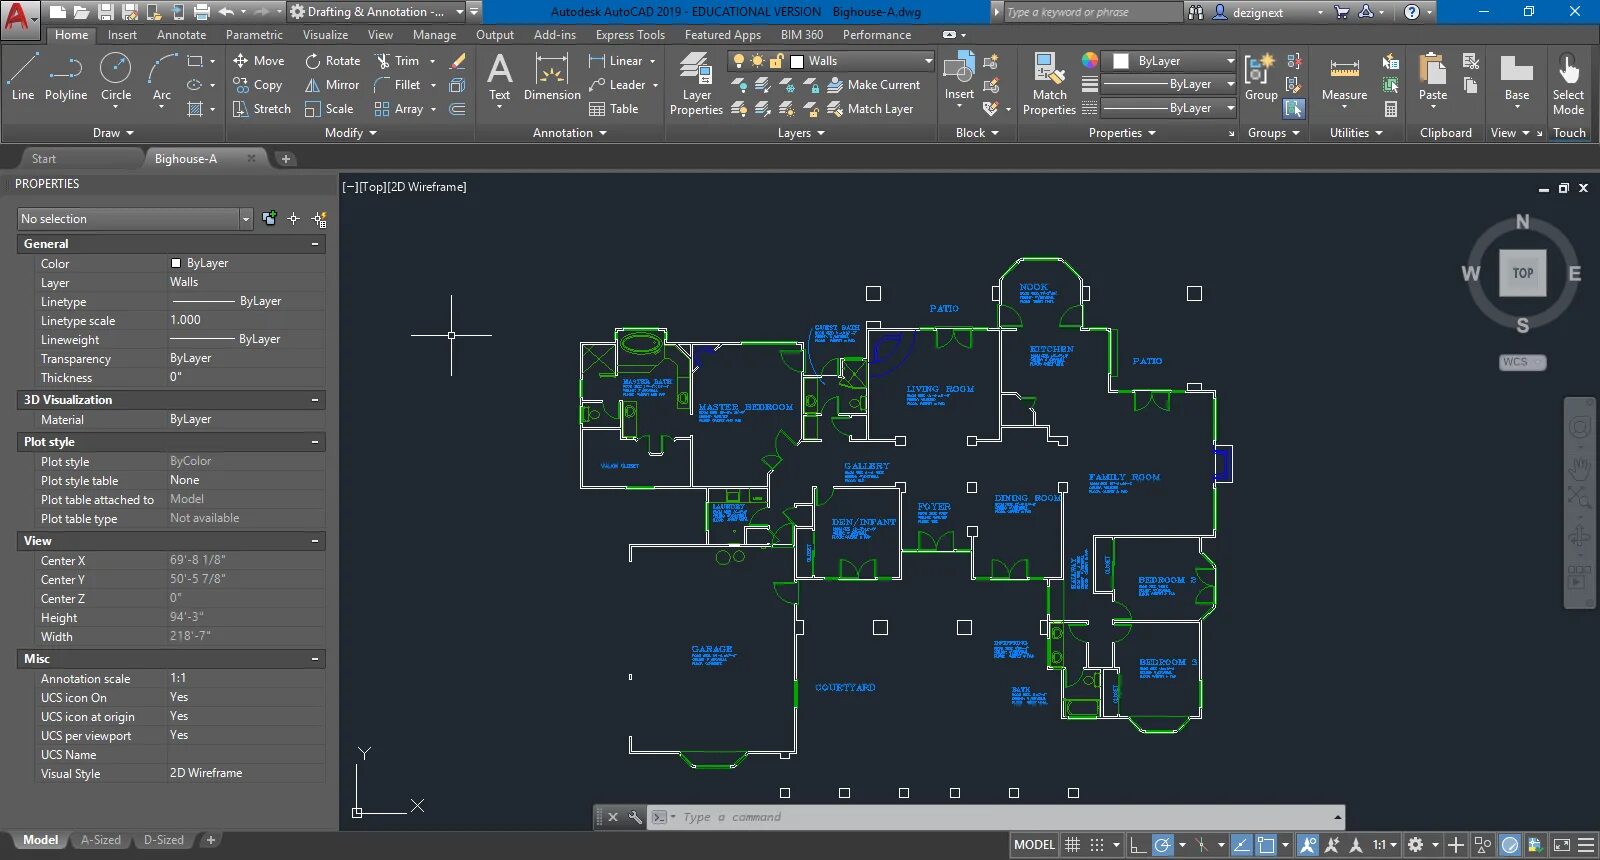
Task: Click the Measure utility
Action: 1344,77
